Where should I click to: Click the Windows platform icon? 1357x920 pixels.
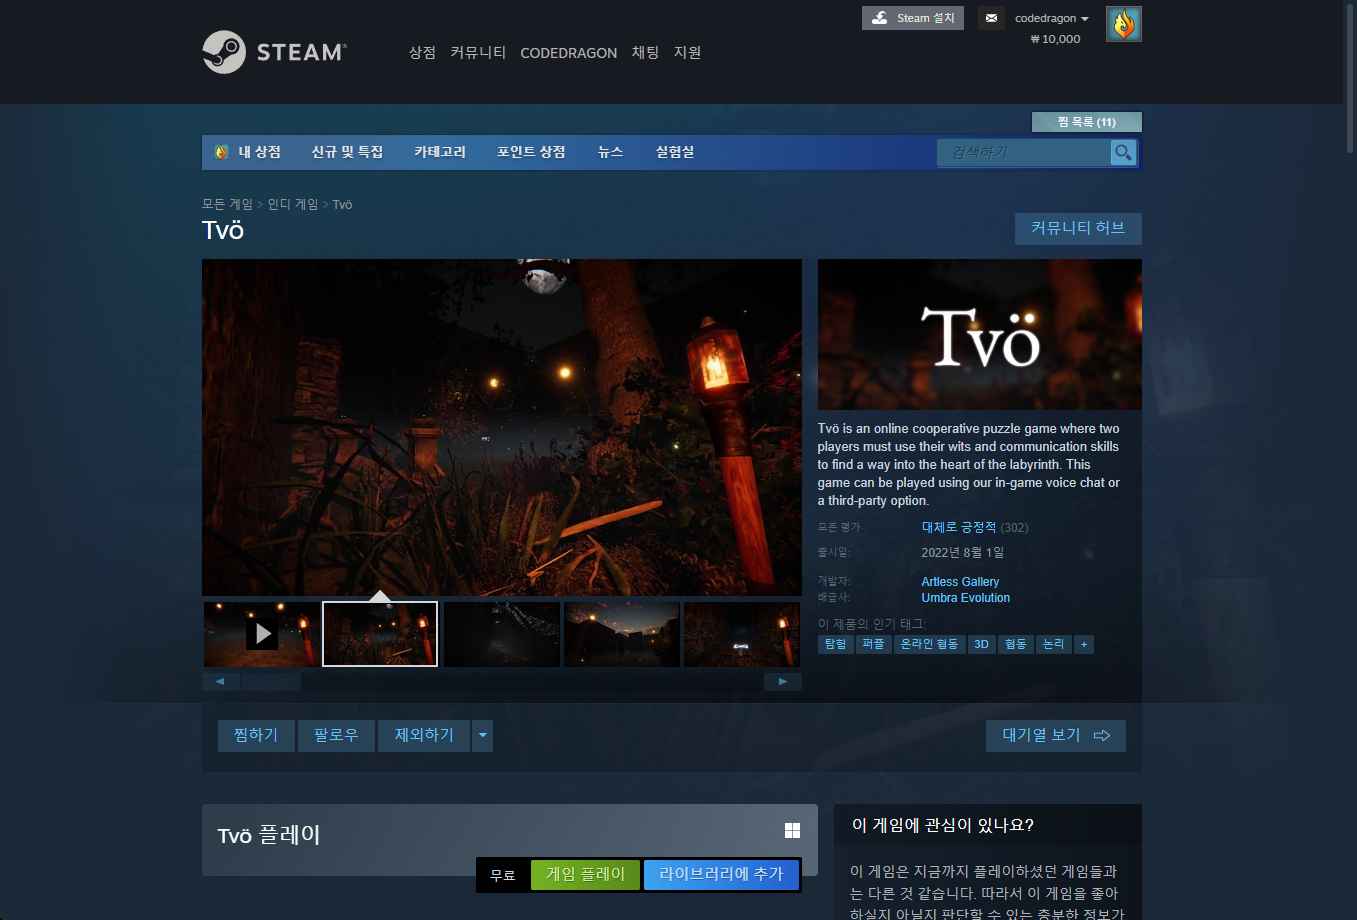coord(792,830)
